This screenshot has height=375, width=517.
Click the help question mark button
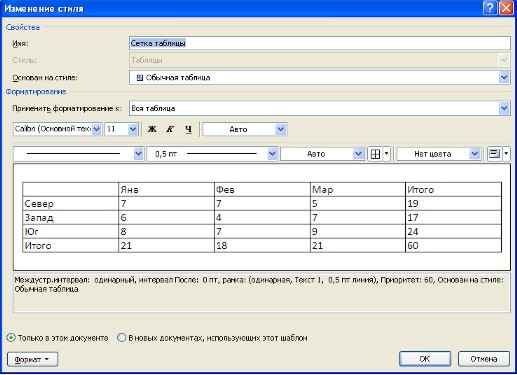[x=490, y=8]
